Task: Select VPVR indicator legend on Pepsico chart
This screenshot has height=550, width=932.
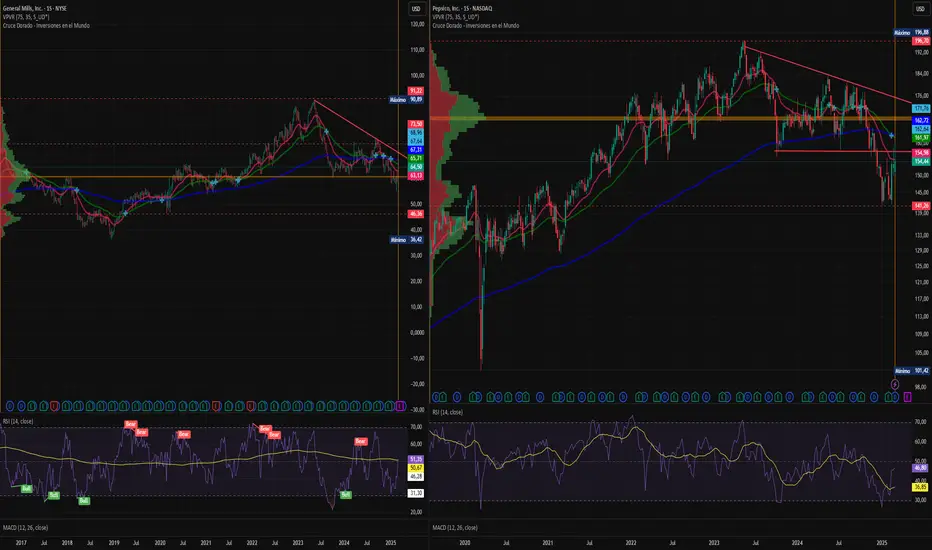Action: point(456,17)
